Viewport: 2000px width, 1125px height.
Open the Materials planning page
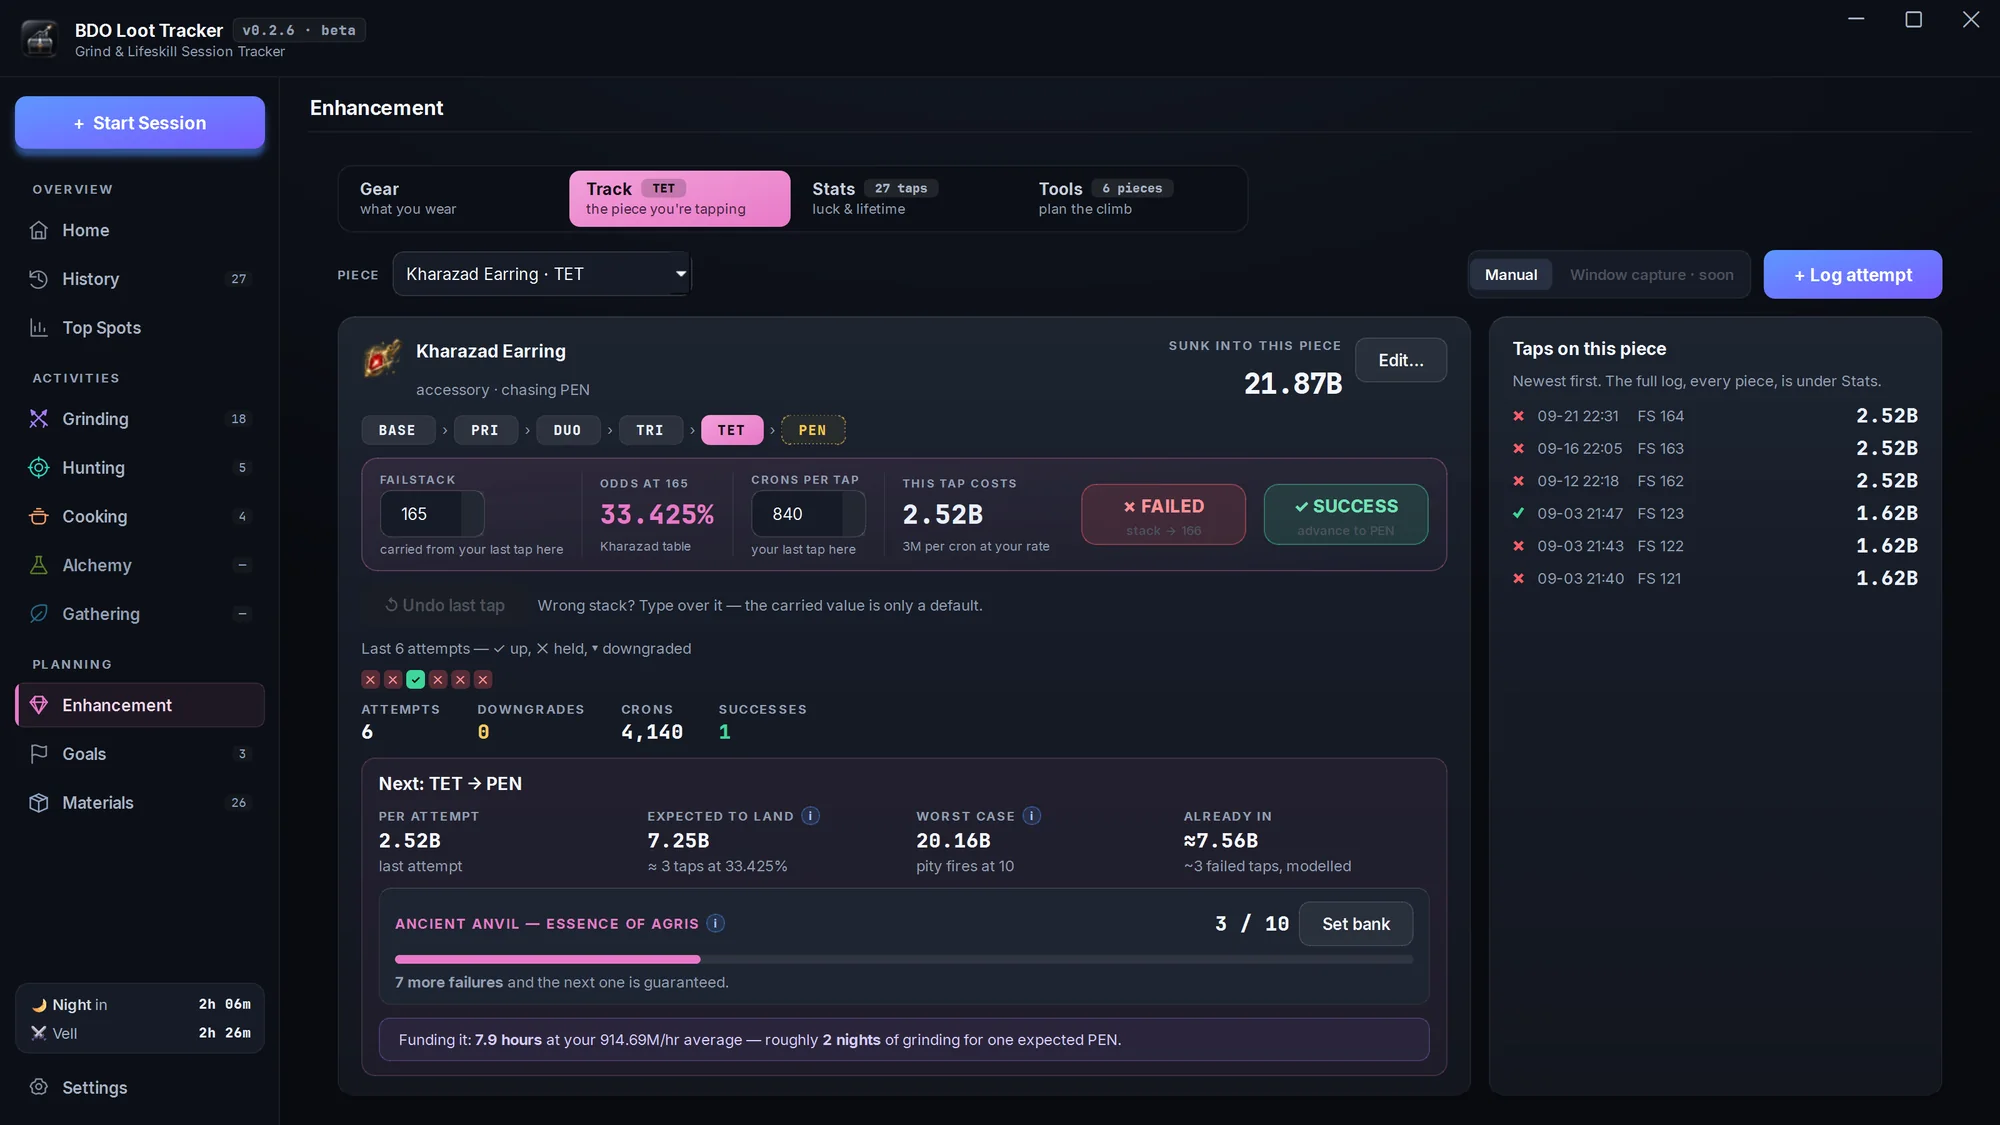pos(140,803)
